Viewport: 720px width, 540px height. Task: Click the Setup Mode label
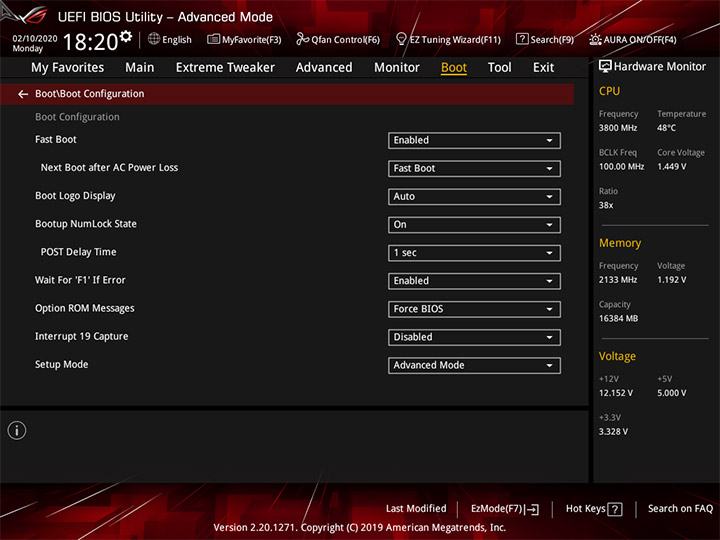point(62,365)
